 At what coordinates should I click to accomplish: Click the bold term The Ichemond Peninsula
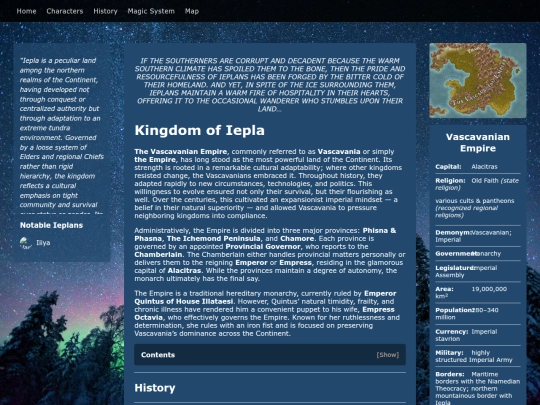214,239
